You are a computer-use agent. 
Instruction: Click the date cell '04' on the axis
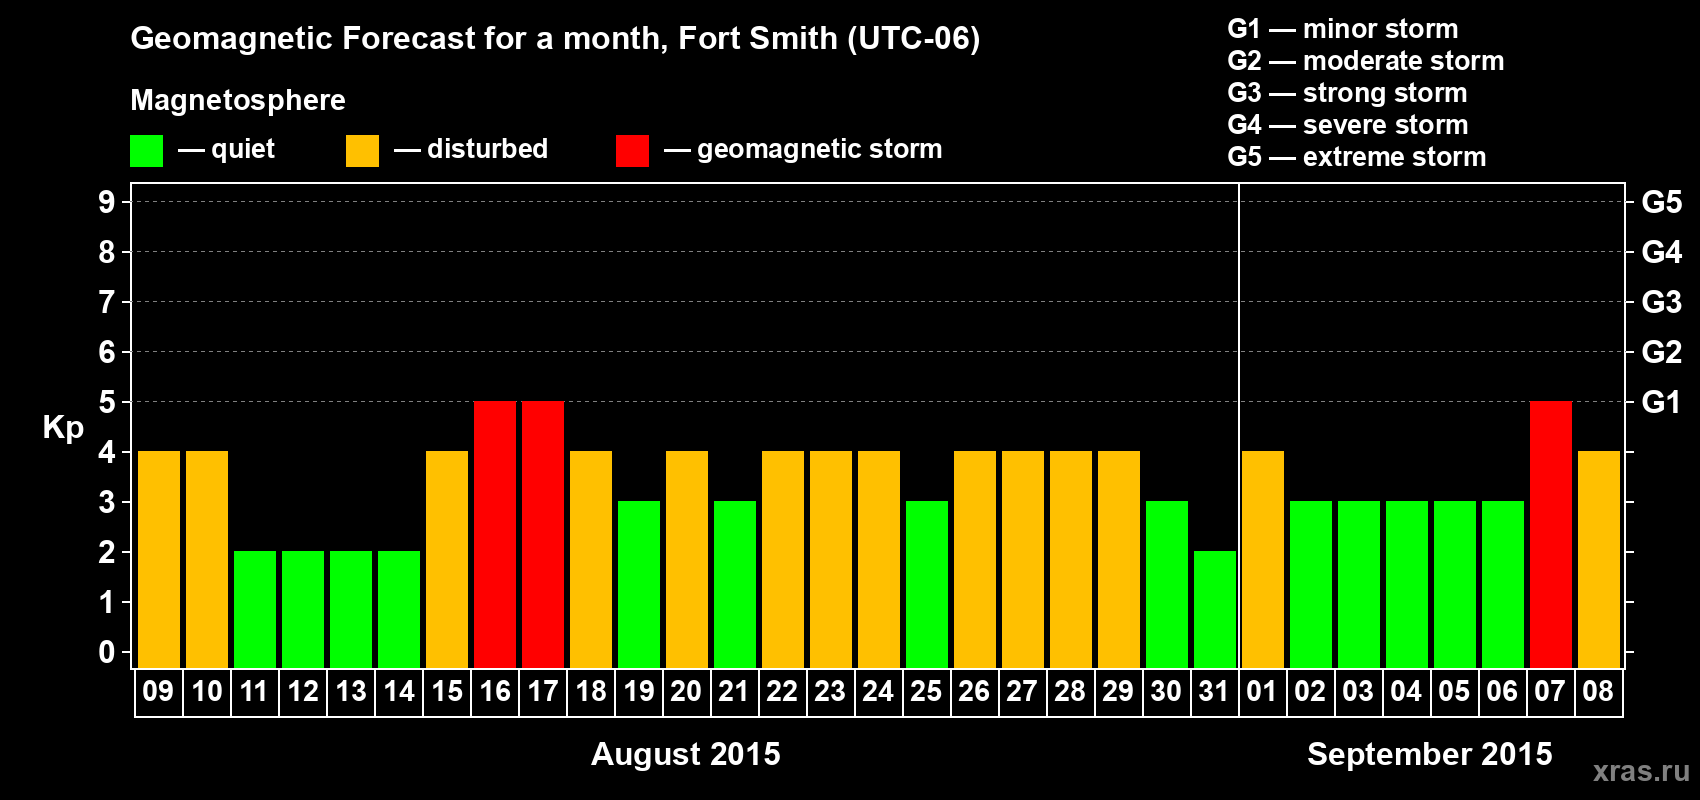1407,692
